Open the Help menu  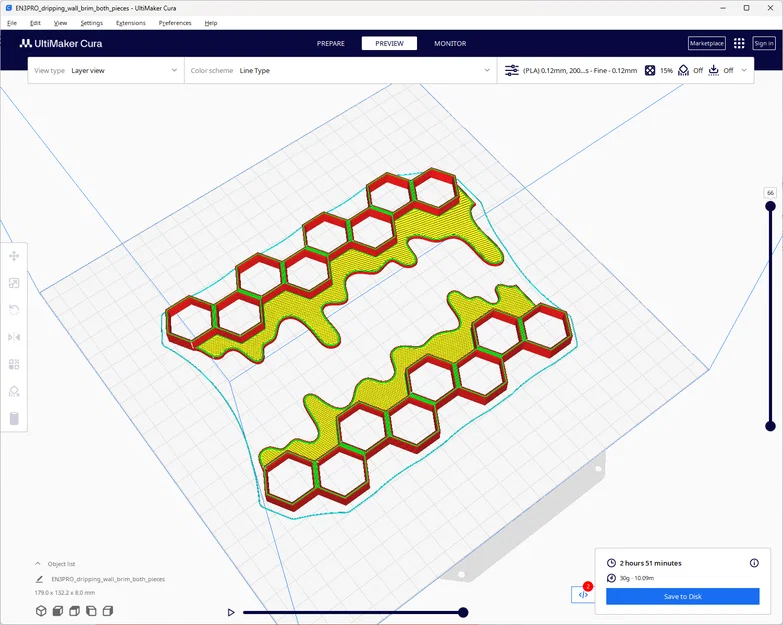point(211,23)
